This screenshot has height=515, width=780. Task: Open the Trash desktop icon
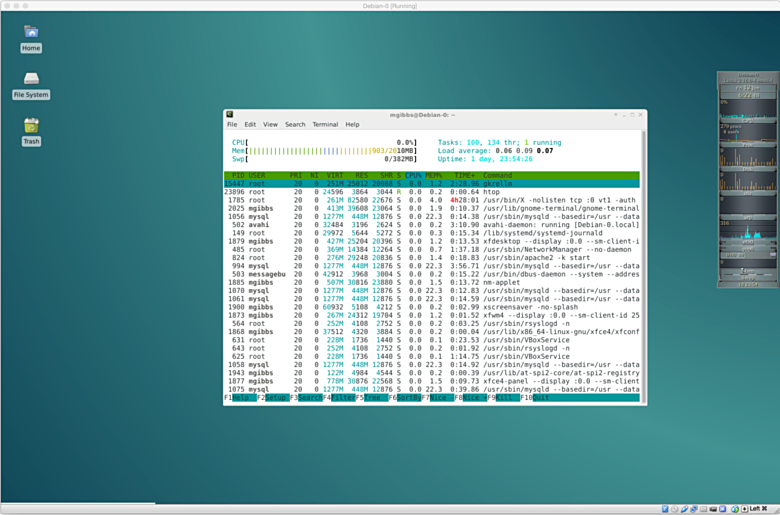tap(31, 126)
